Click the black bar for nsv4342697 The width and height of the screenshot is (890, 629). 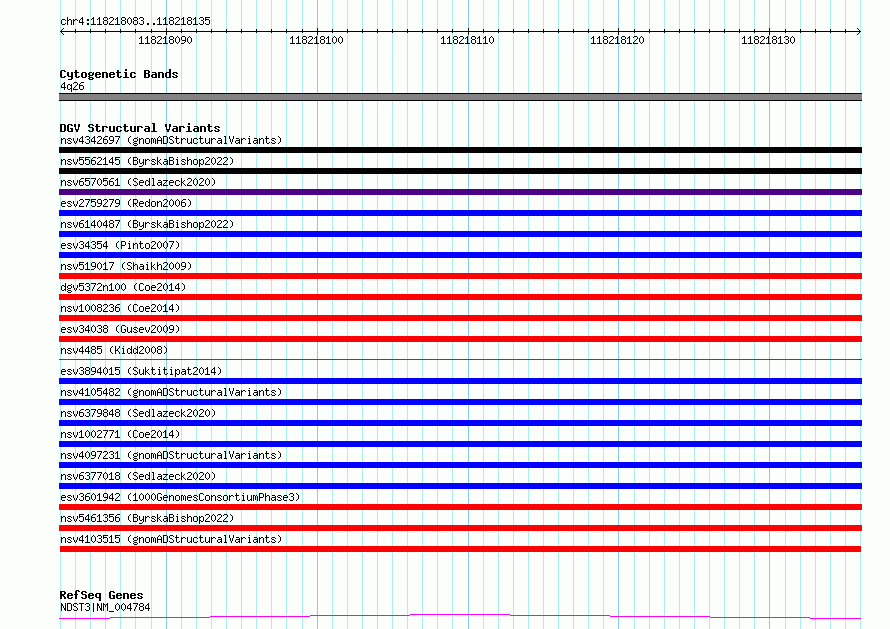(460, 150)
